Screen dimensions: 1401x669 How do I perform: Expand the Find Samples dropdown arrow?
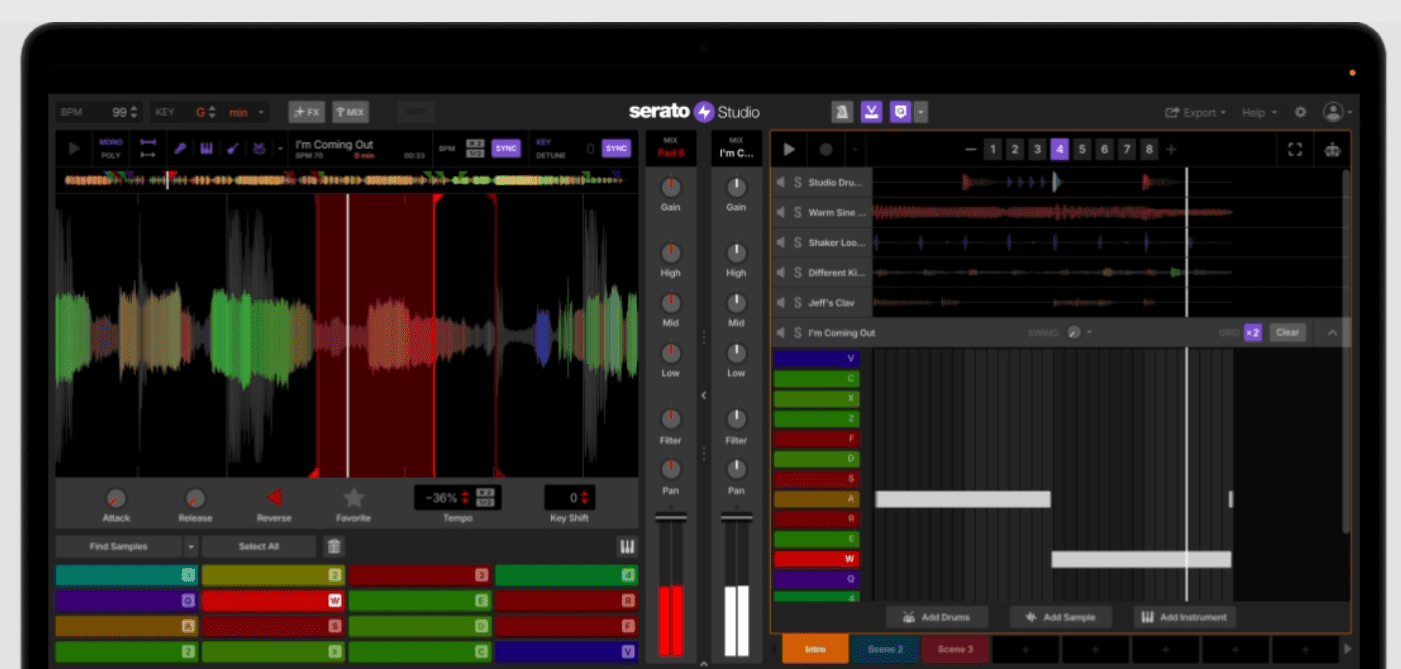point(190,547)
